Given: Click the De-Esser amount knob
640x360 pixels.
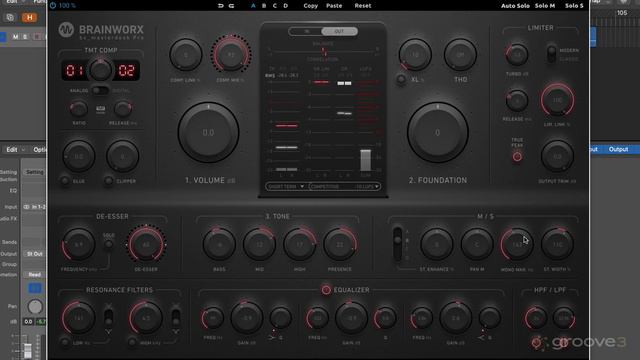Looking at the screenshot, I should 146,244.
